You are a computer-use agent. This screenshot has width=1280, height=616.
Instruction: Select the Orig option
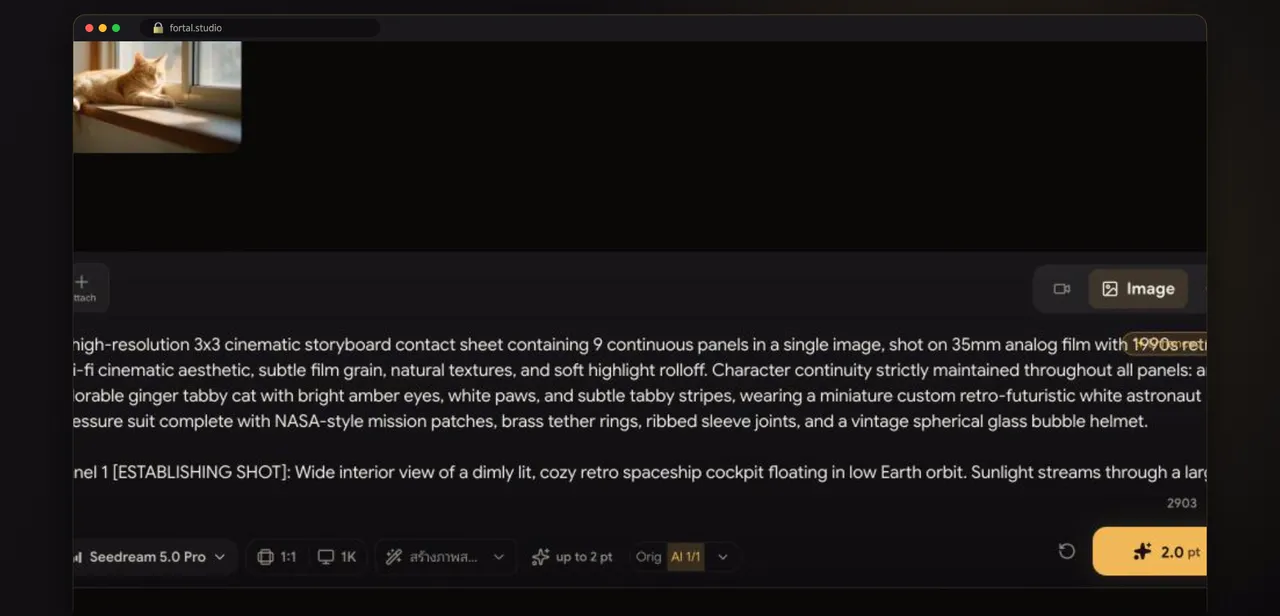(x=649, y=557)
